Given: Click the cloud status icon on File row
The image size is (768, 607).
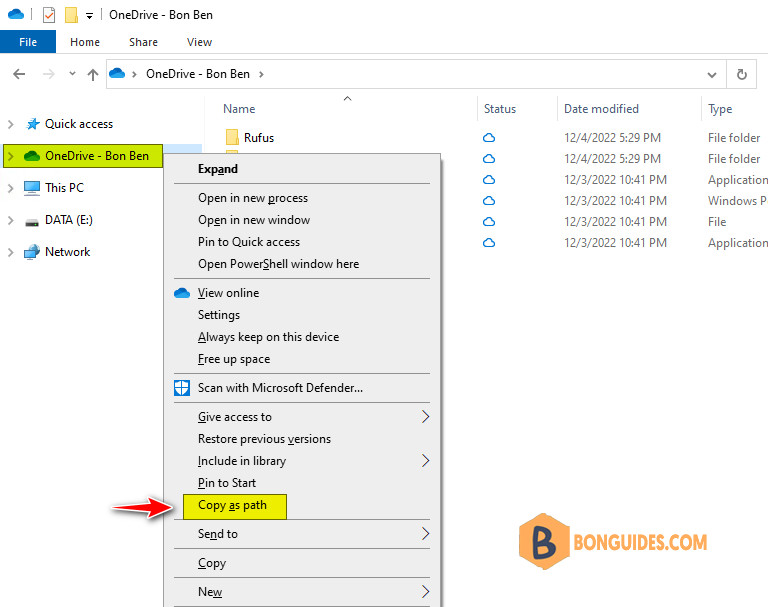Looking at the screenshot, I should click(x=489, y=222).
